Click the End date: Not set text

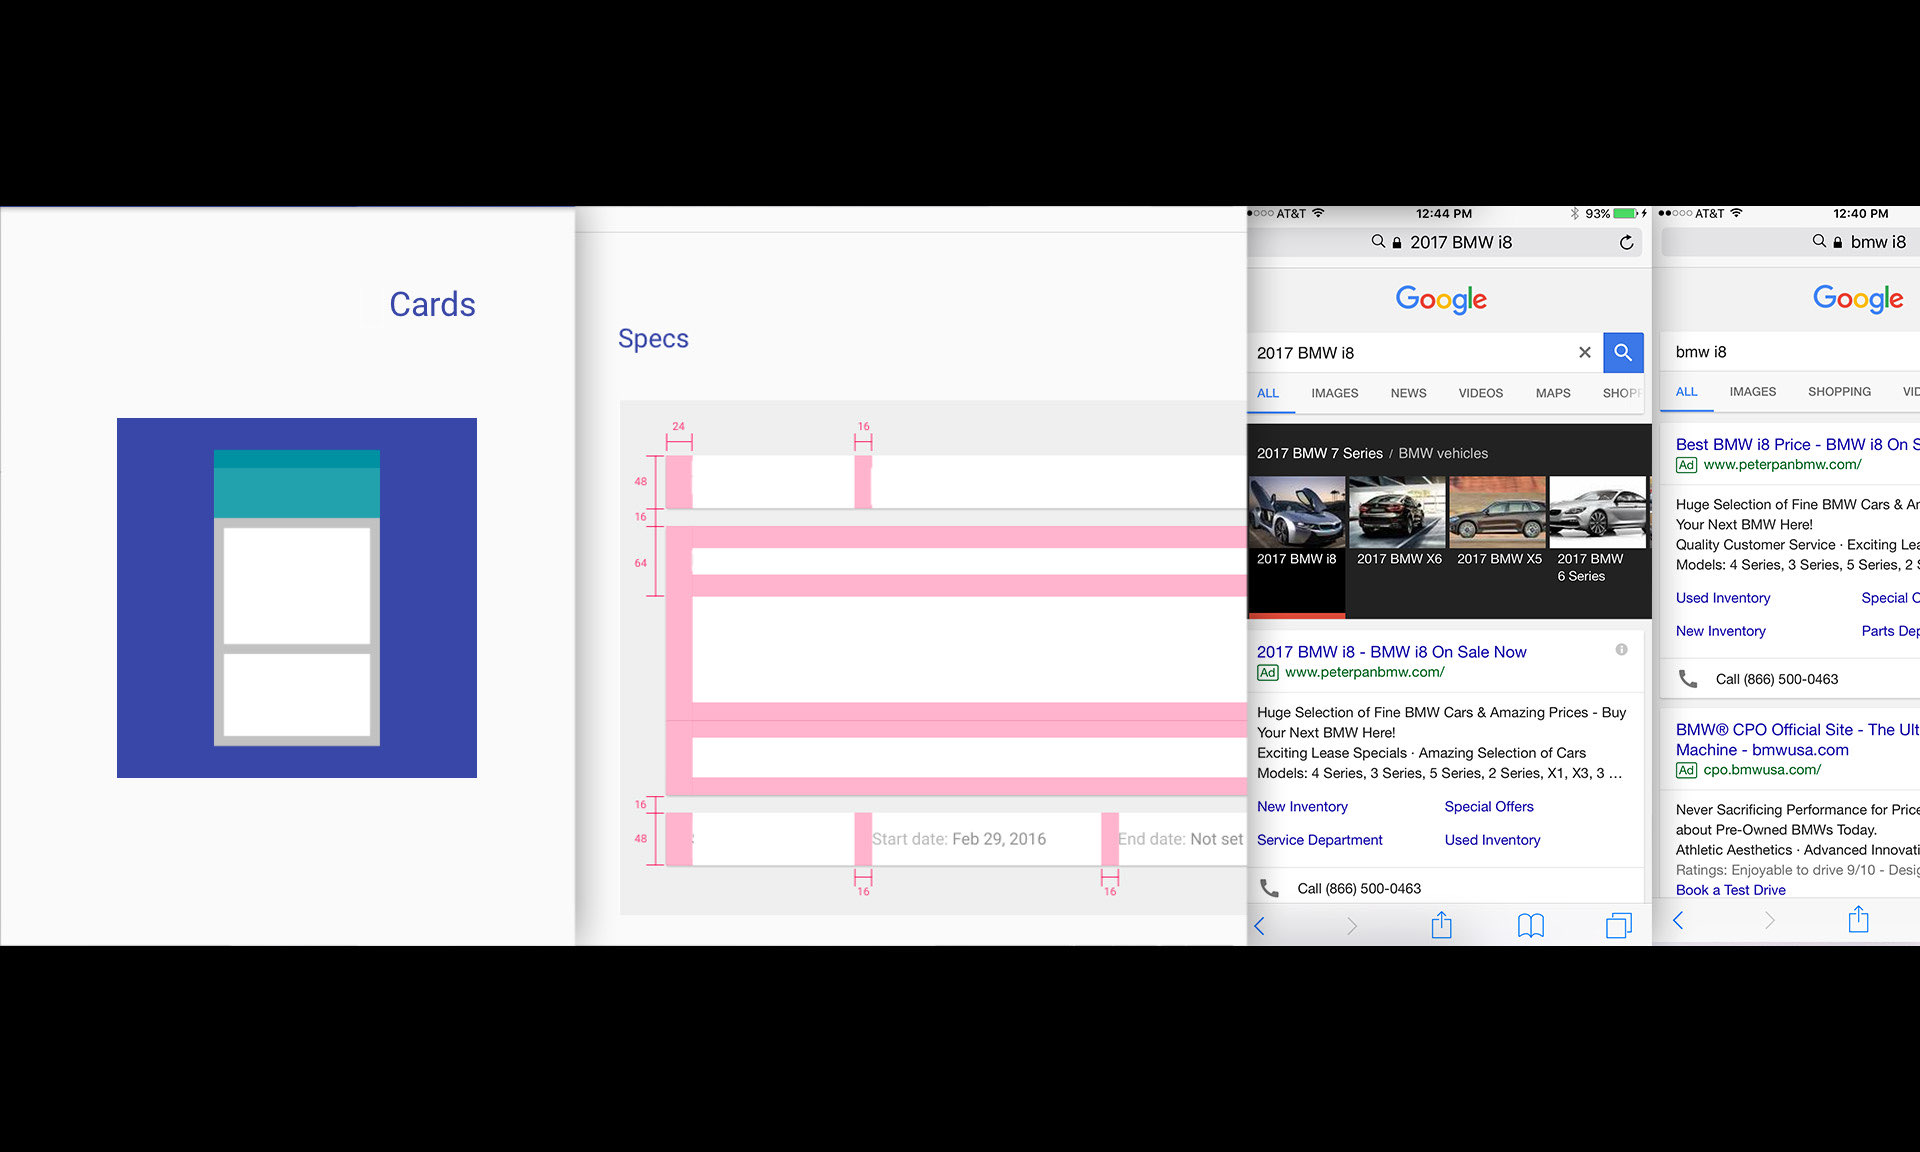[x=1180, y=839]
